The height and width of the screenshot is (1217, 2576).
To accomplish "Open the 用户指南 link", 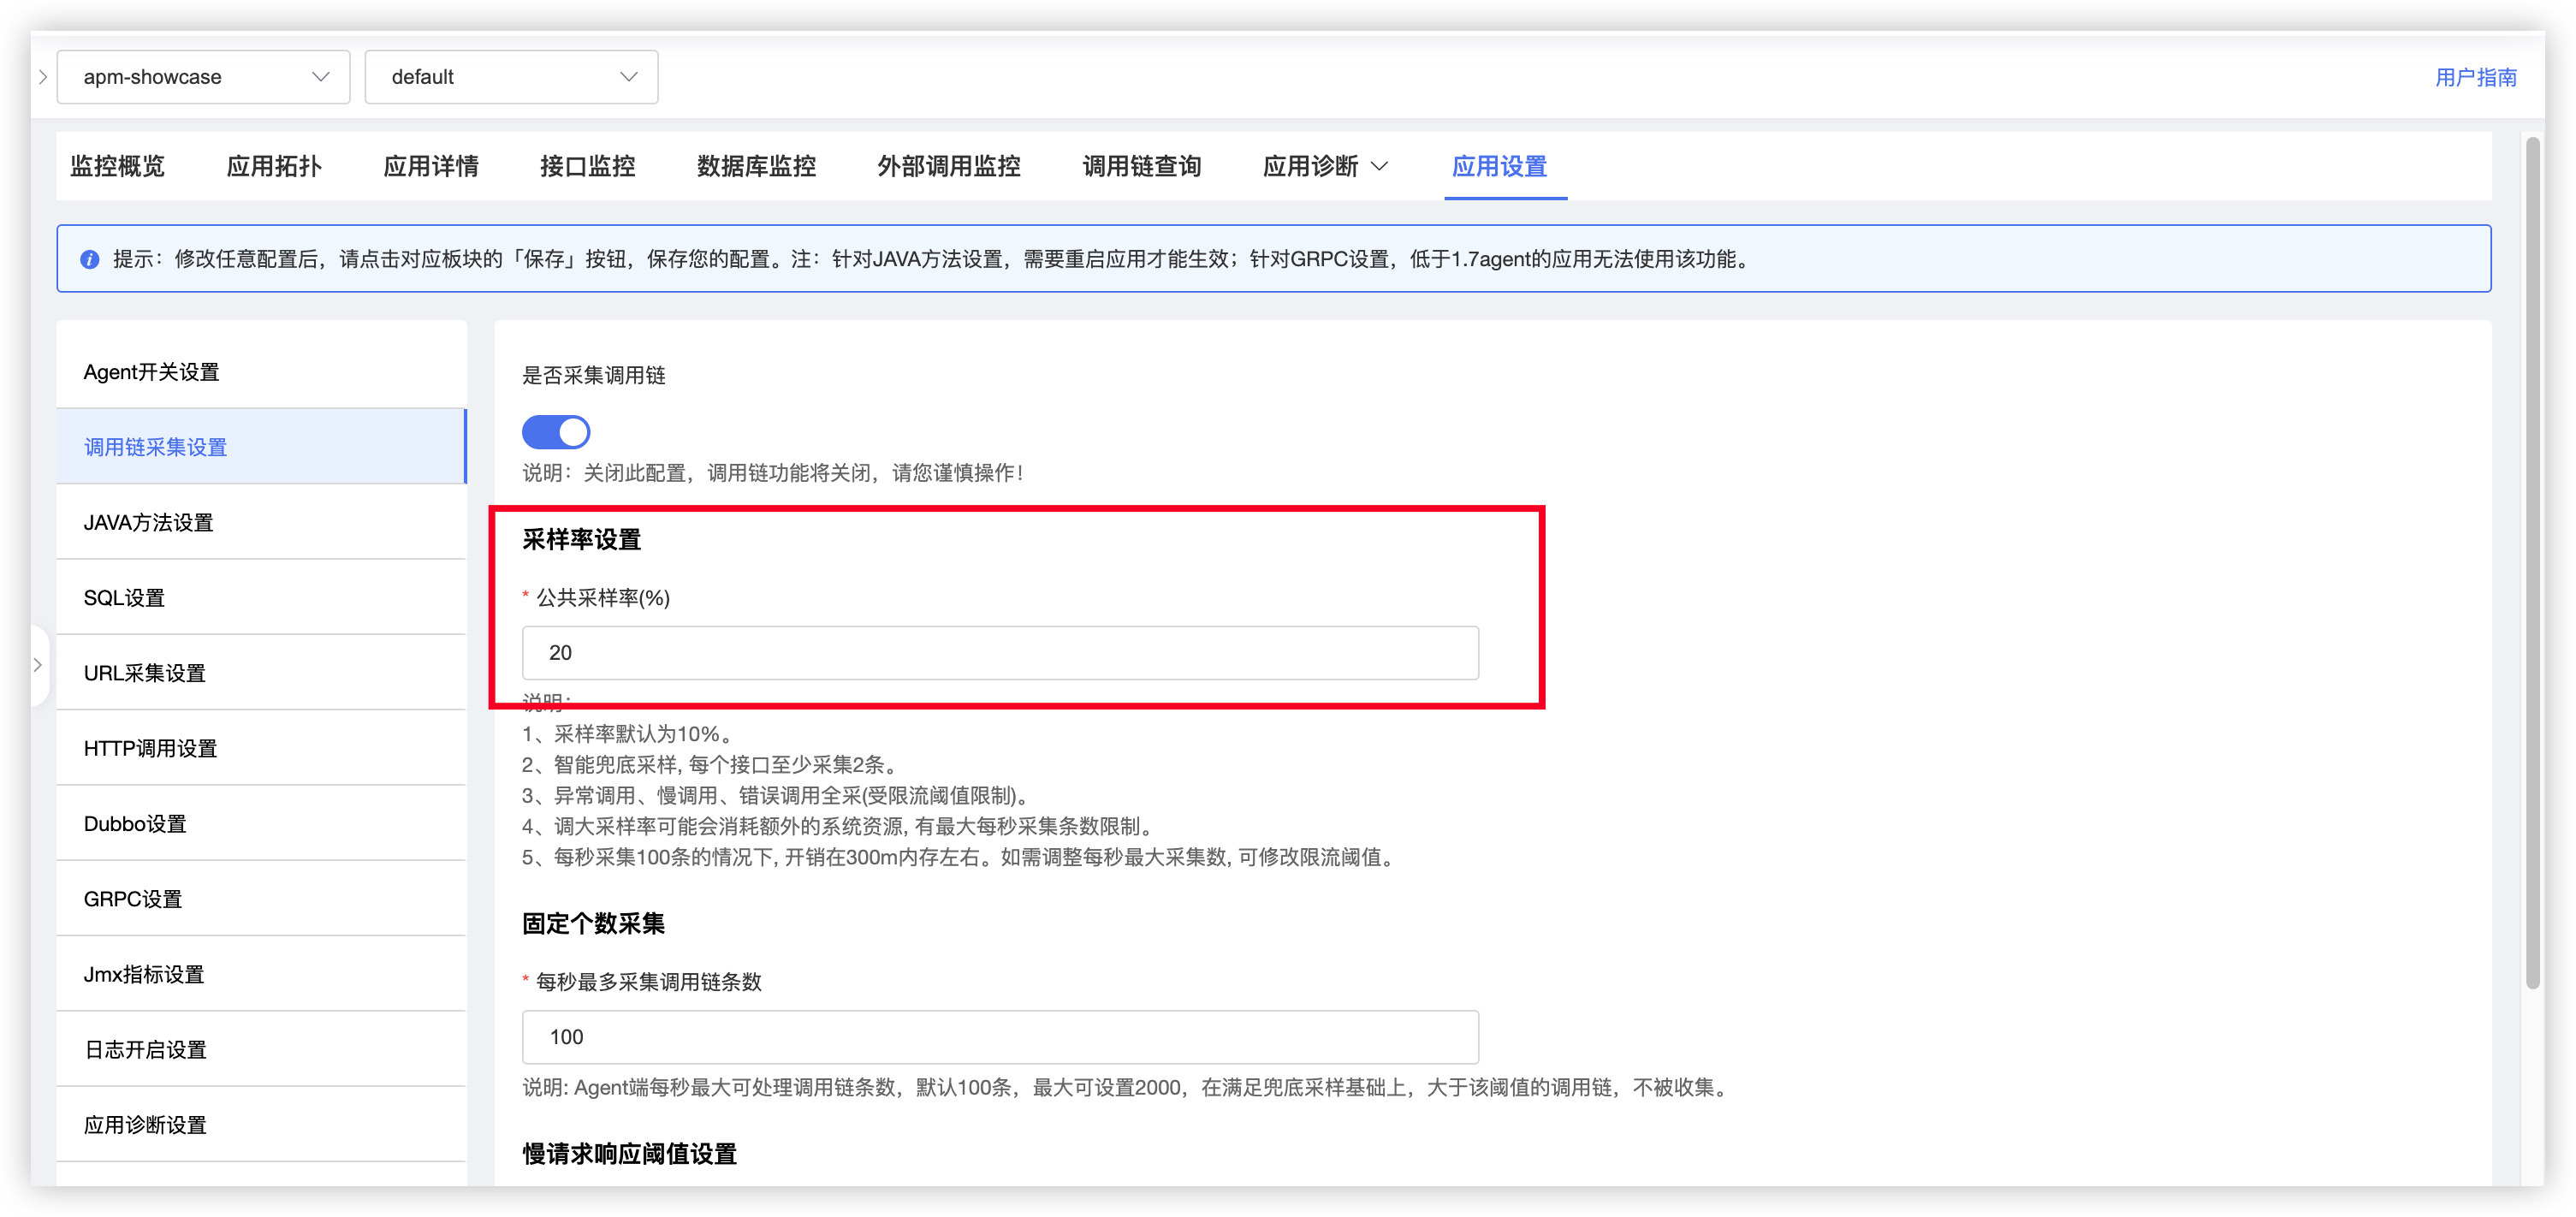I will 2476,77.
